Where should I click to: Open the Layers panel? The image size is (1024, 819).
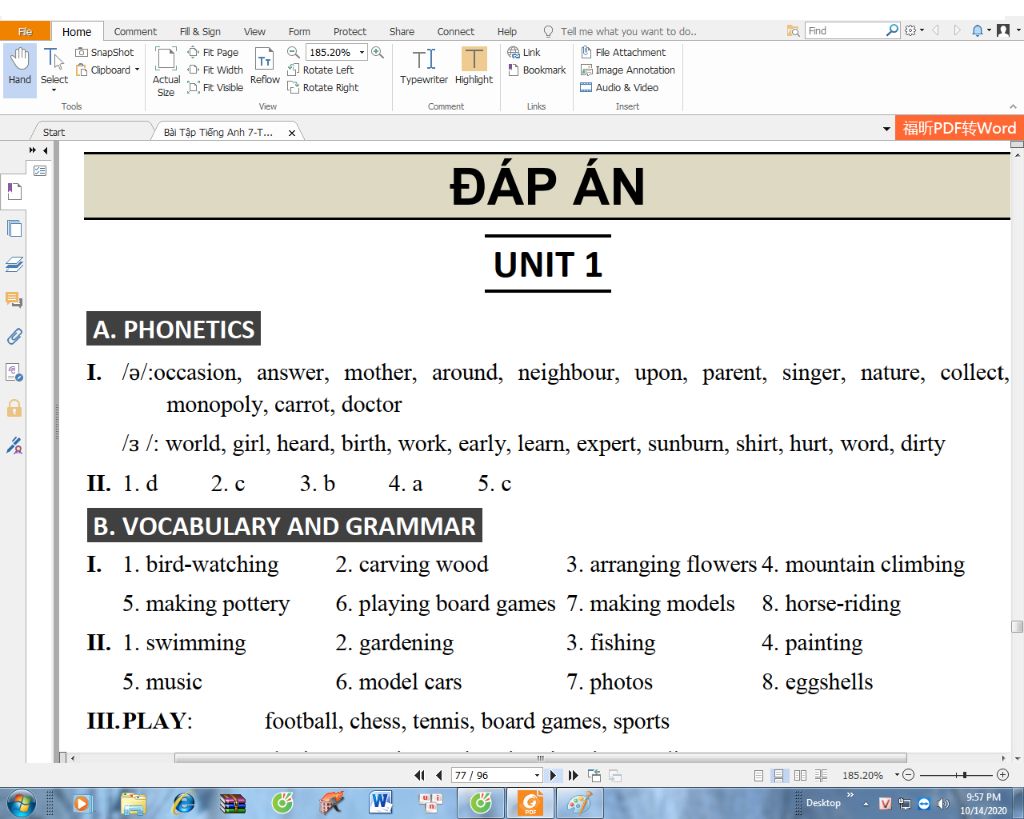pyautogui.click(x=14, y=265)
